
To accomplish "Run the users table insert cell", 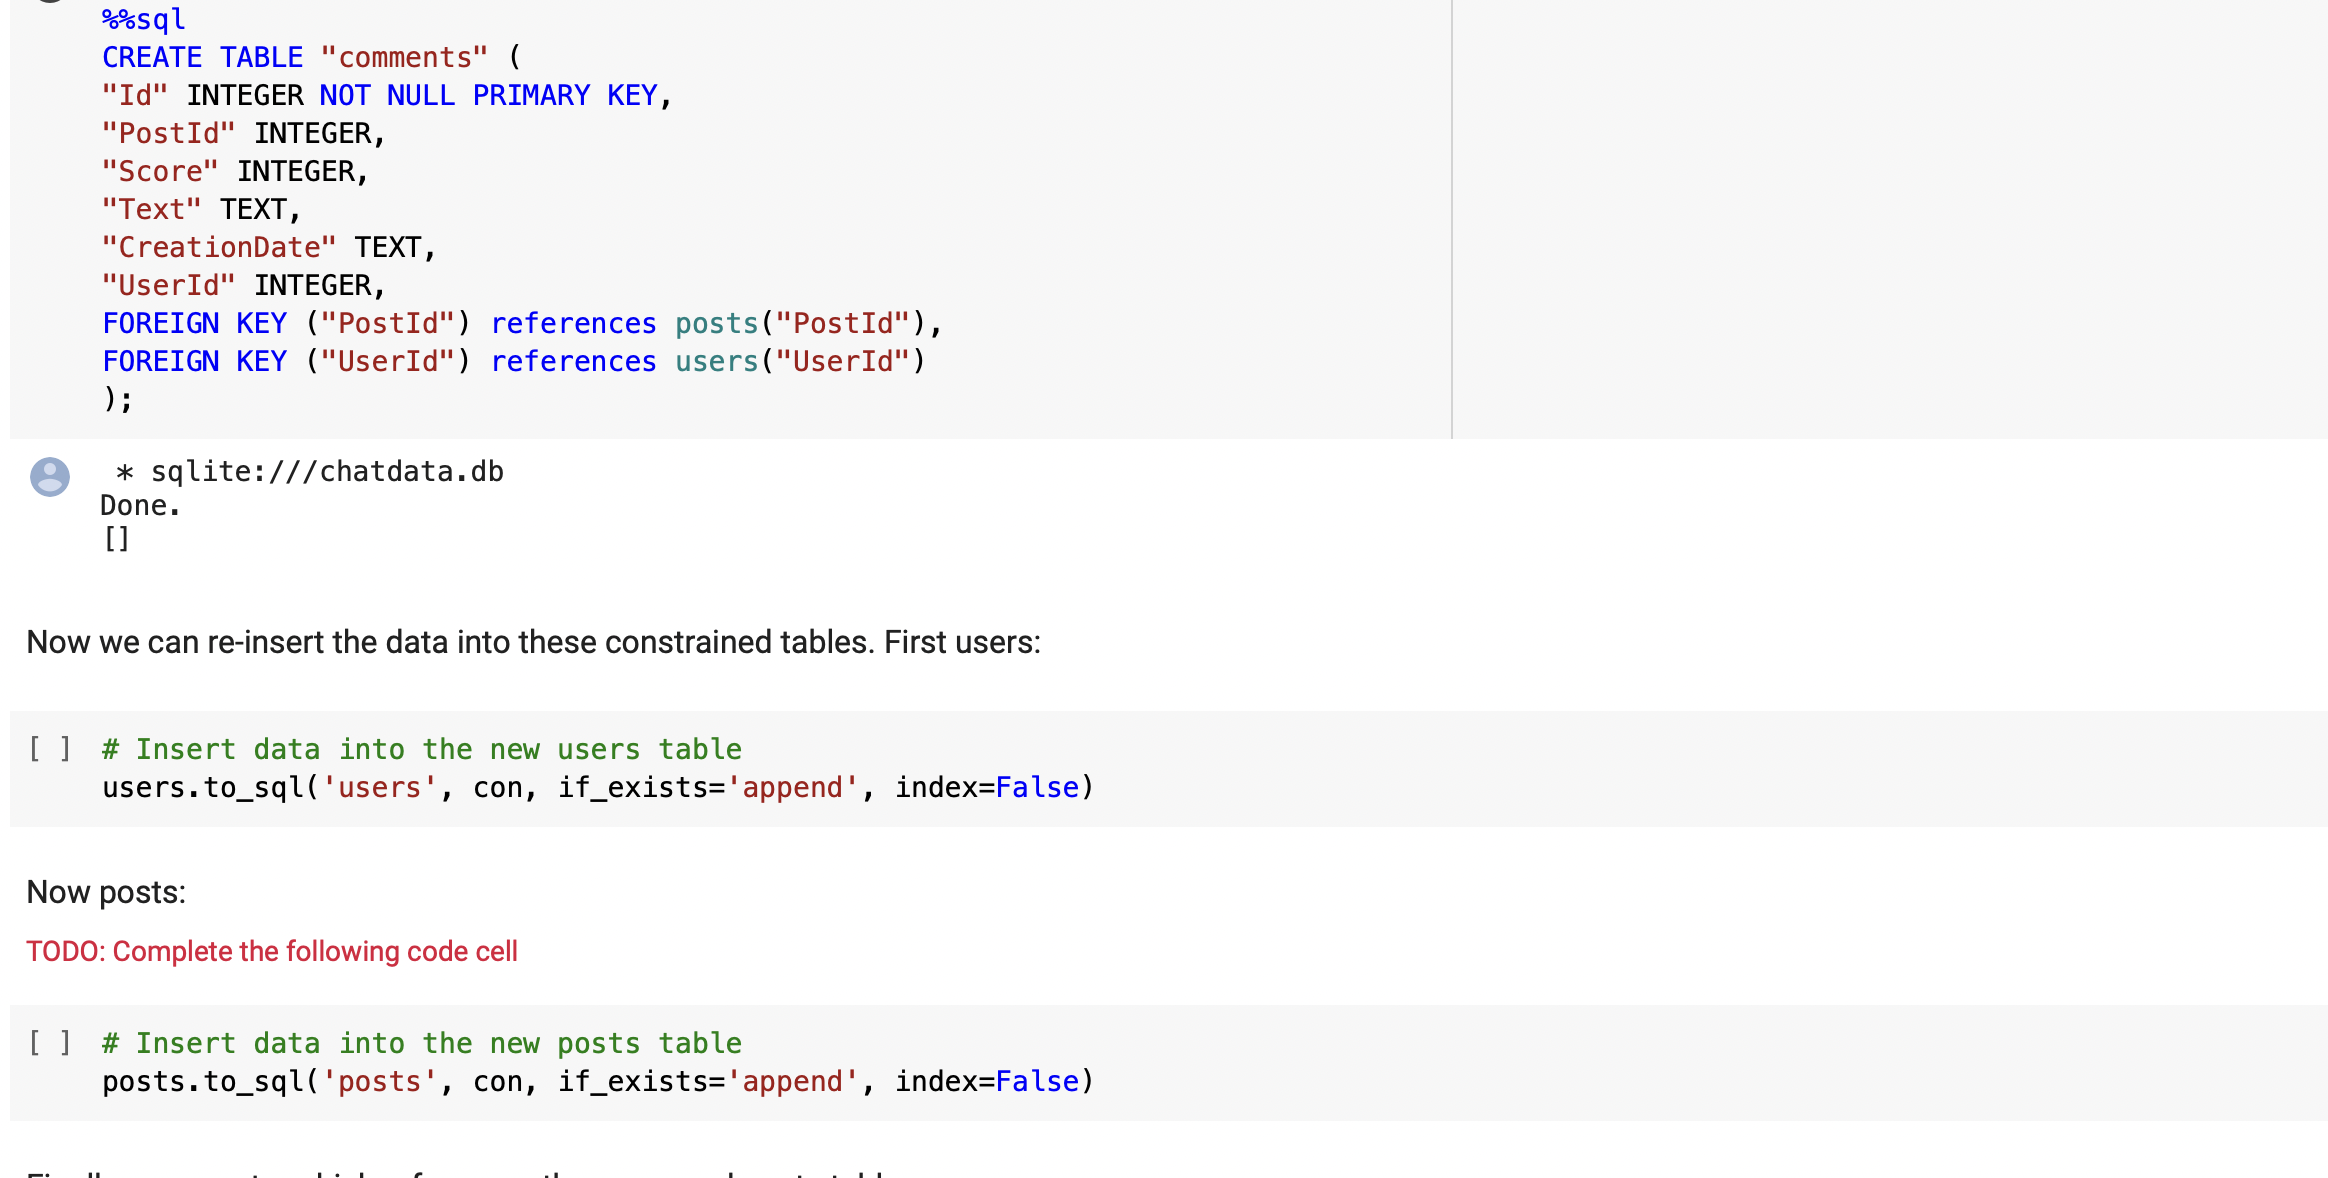I will coord(49,749).
